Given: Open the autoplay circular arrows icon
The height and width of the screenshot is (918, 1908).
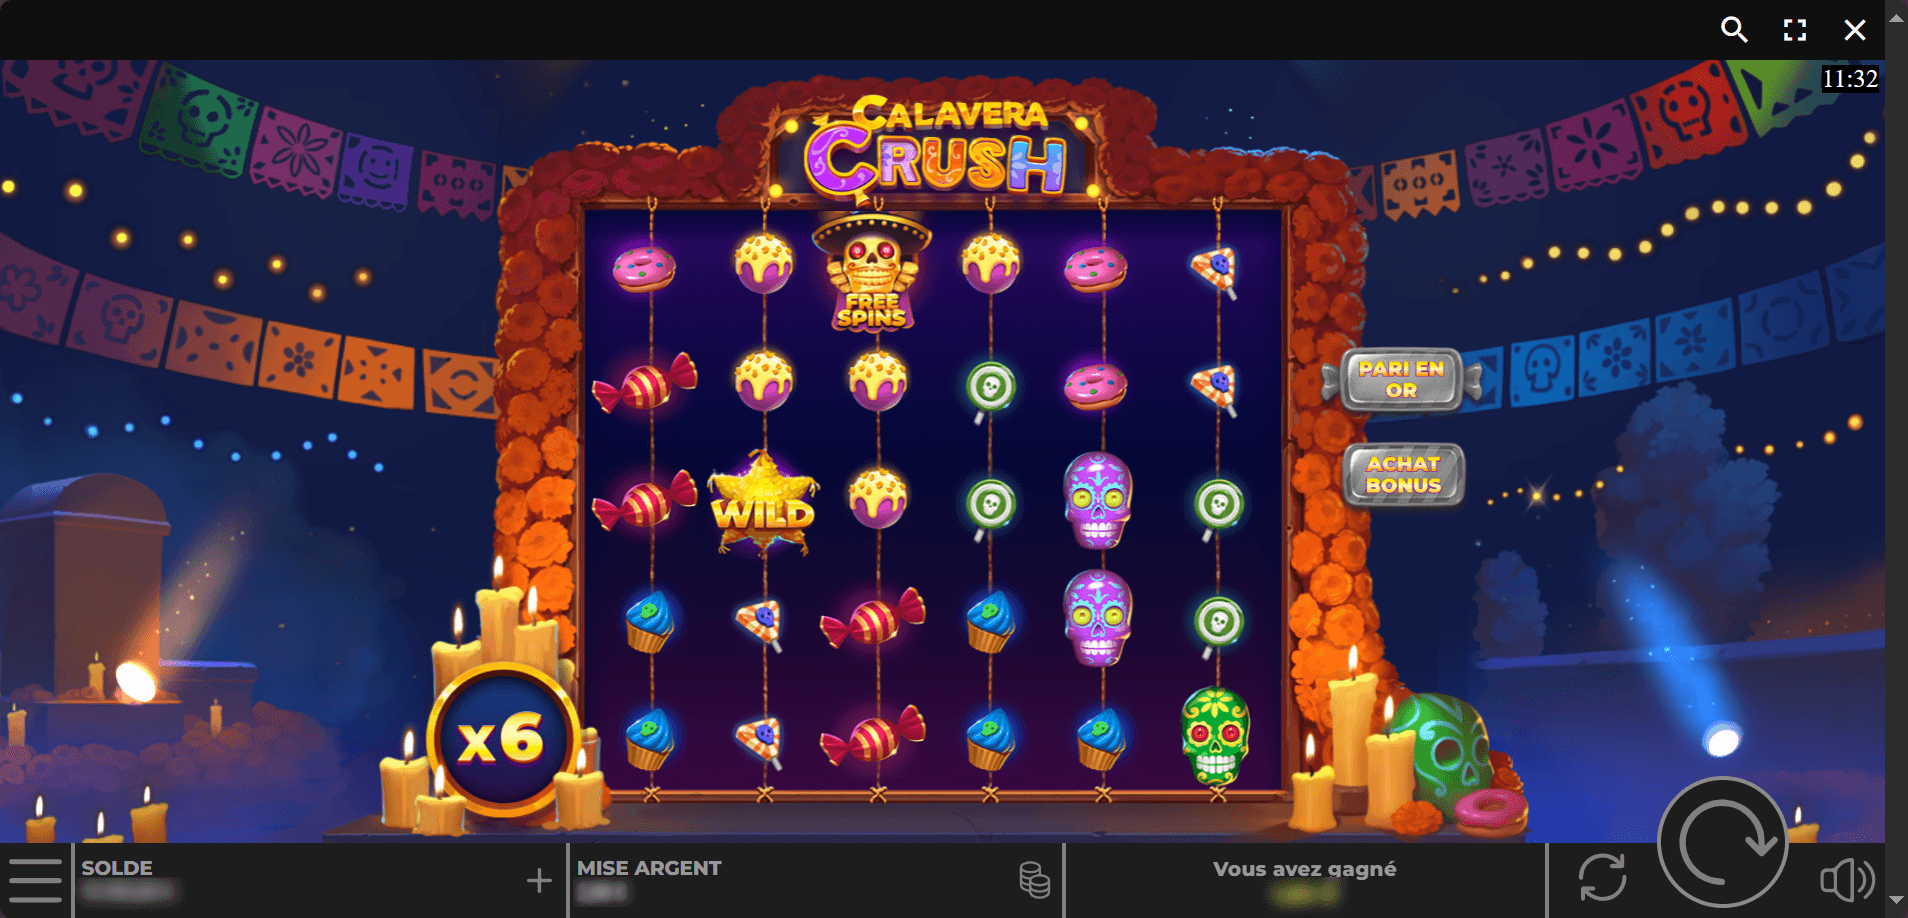Looking at the screenshot, I should [1602, 877].
